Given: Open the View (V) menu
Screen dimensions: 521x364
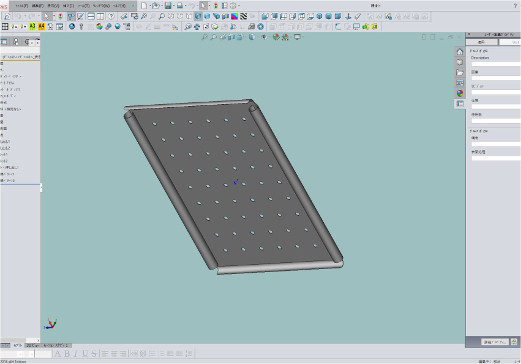Looking at the screenshot, I should click(x=53, y=6).
